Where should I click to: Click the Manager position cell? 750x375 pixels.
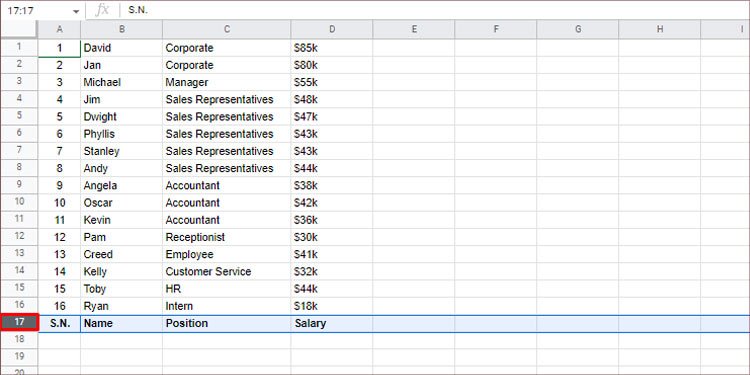pyautogui.click(x=227, y=82)
